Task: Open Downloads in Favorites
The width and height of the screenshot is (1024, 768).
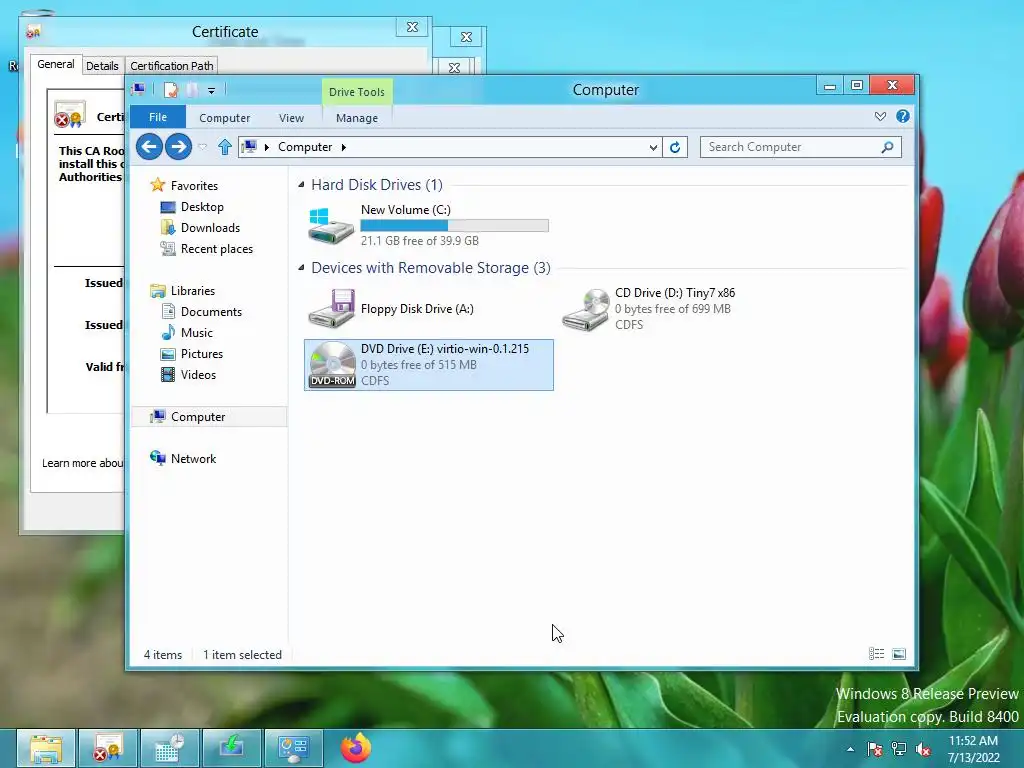Action: click(x=210, y=227)
